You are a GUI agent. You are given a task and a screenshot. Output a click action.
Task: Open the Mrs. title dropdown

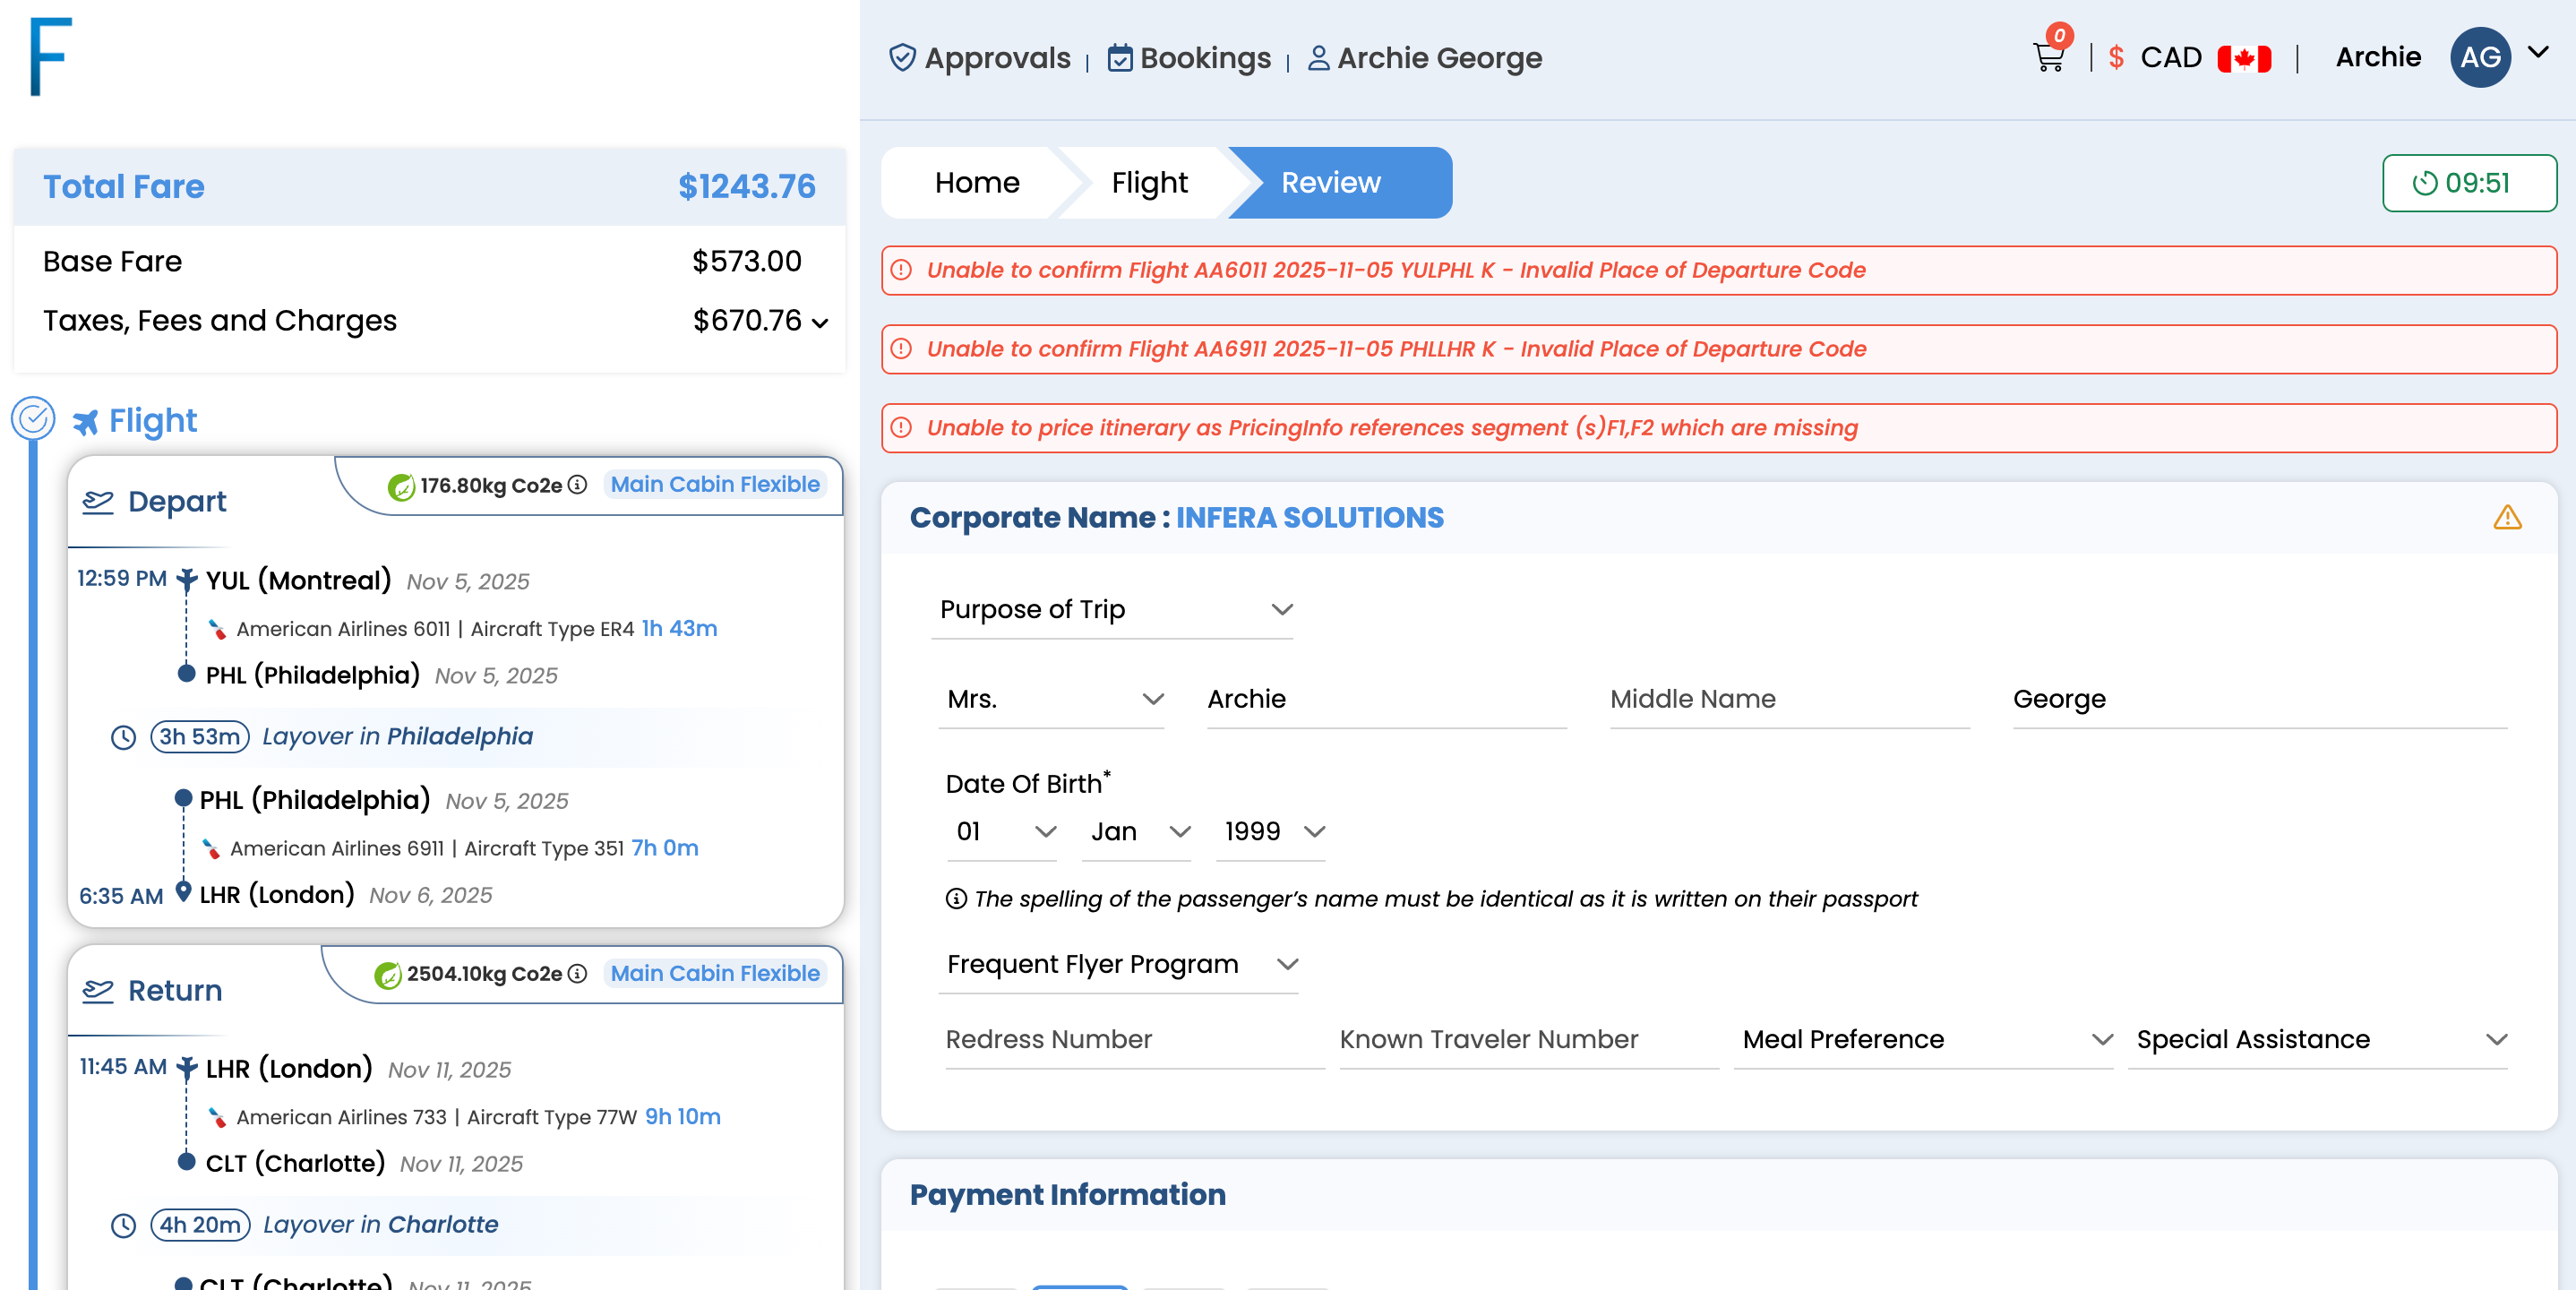coord(1052,699)
